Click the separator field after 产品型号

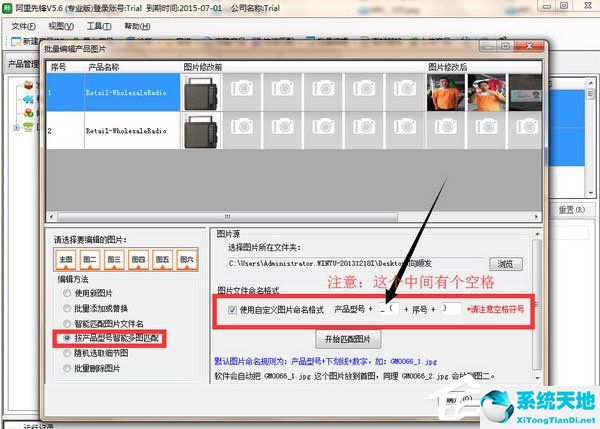click(388, 309)
